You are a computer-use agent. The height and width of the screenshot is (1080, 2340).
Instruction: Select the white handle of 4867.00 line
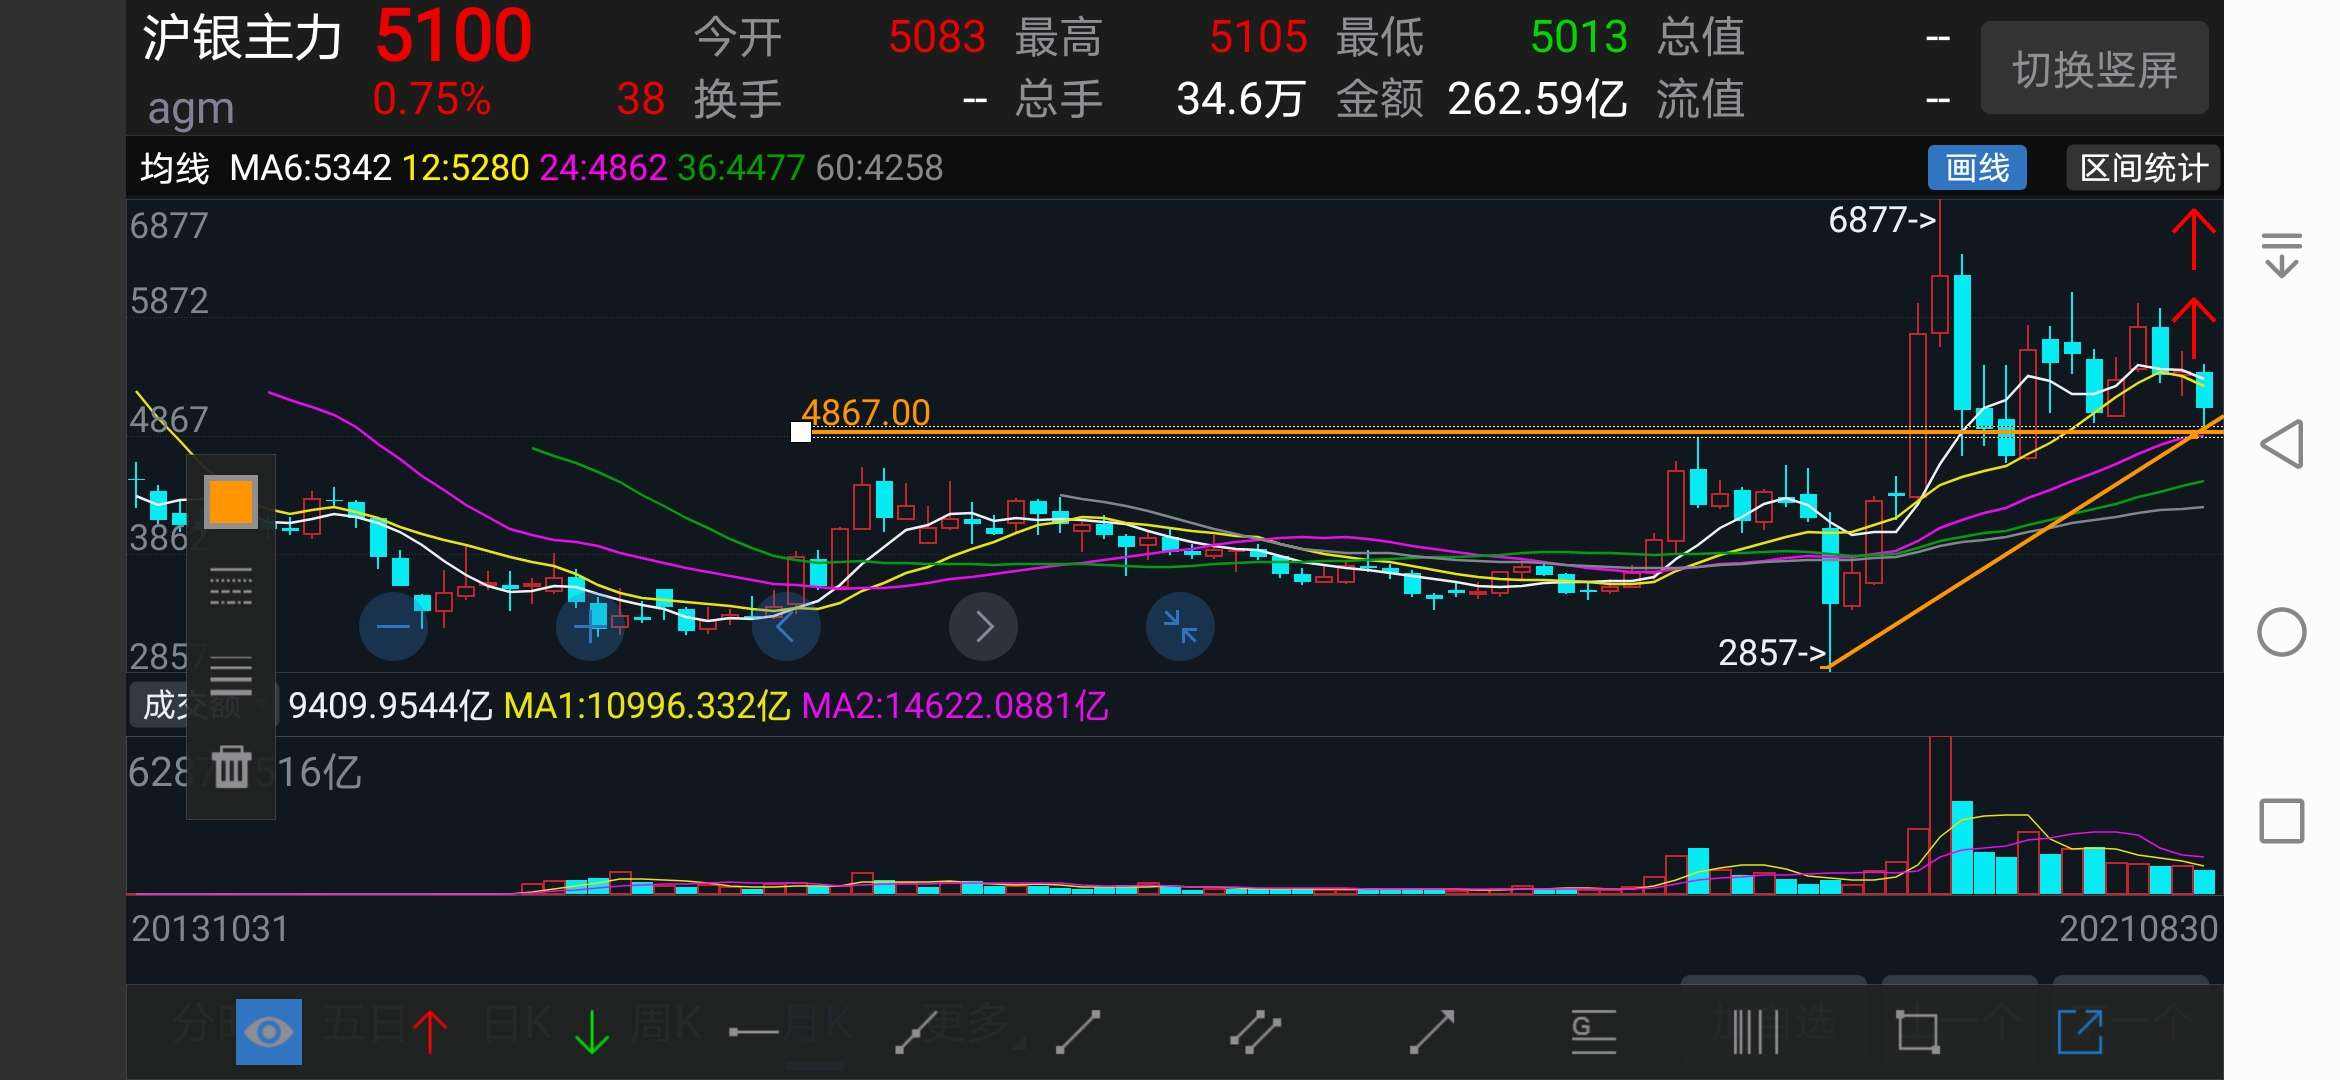(800, 432)
